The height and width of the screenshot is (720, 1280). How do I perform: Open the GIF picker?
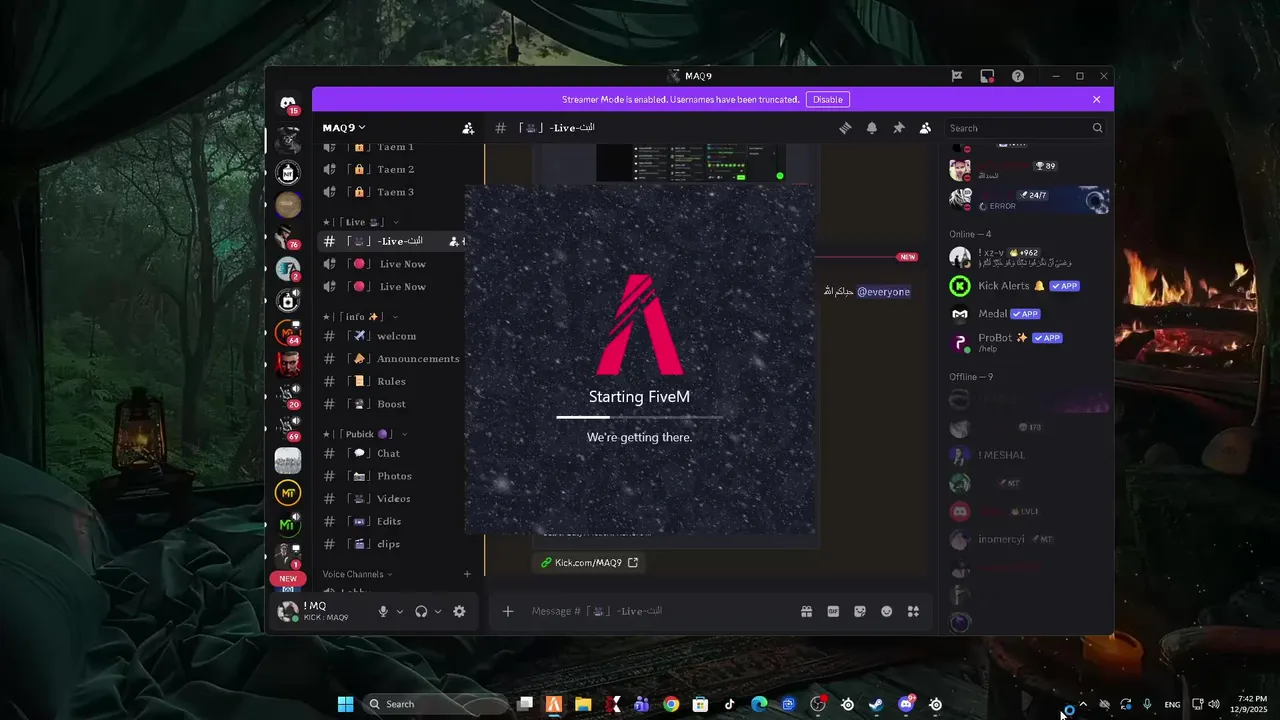(x=833, y=611)
